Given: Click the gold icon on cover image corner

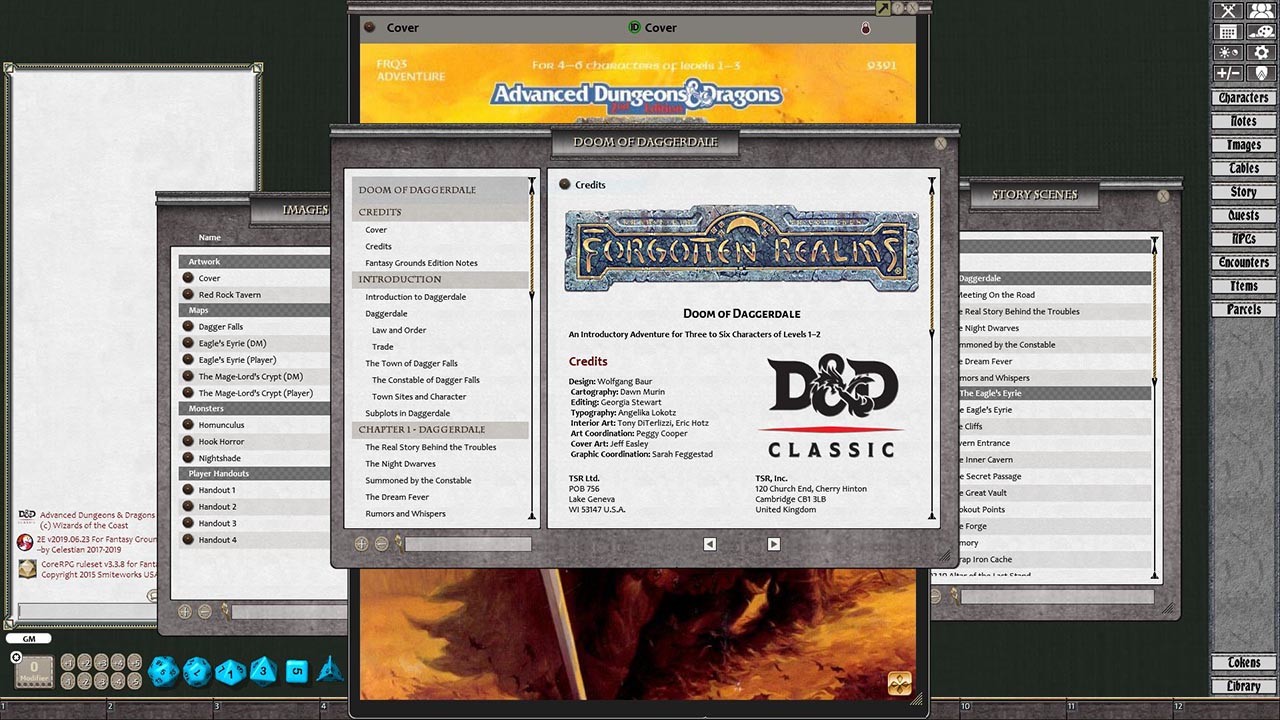Looking at the screenshot, I should coord(900,683).
